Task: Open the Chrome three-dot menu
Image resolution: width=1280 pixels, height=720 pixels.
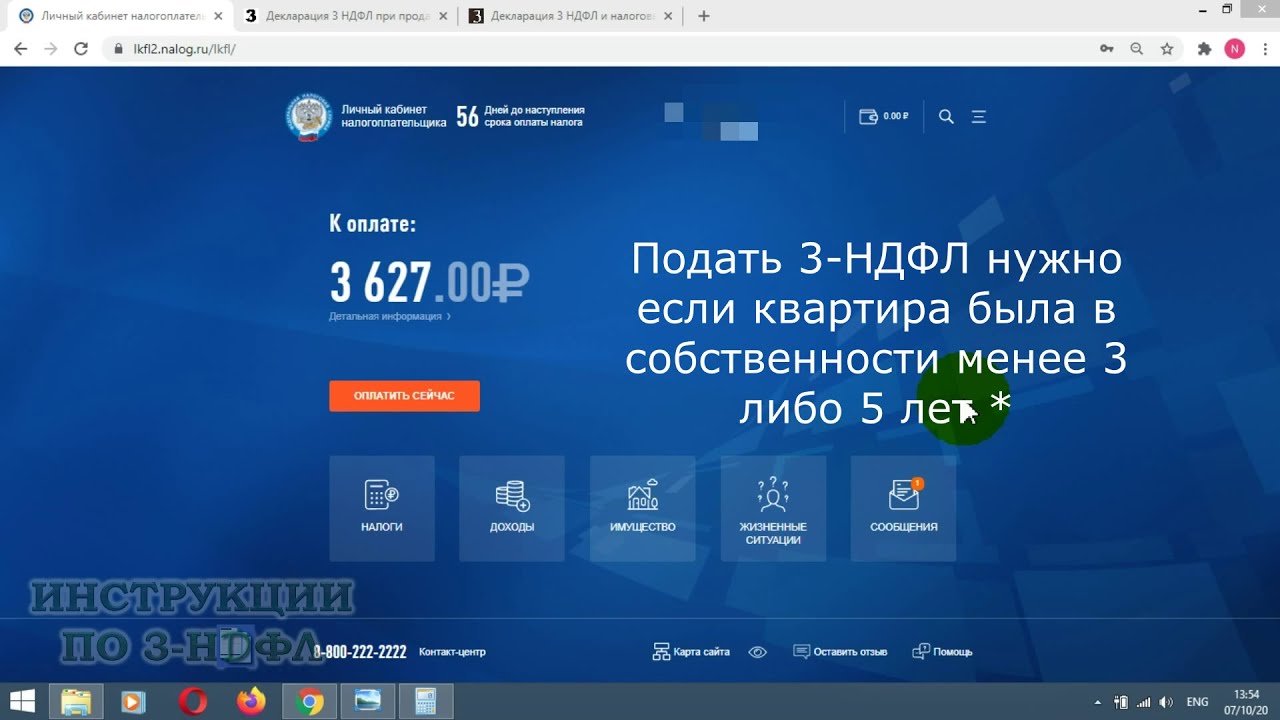Action: [1263, 48]
